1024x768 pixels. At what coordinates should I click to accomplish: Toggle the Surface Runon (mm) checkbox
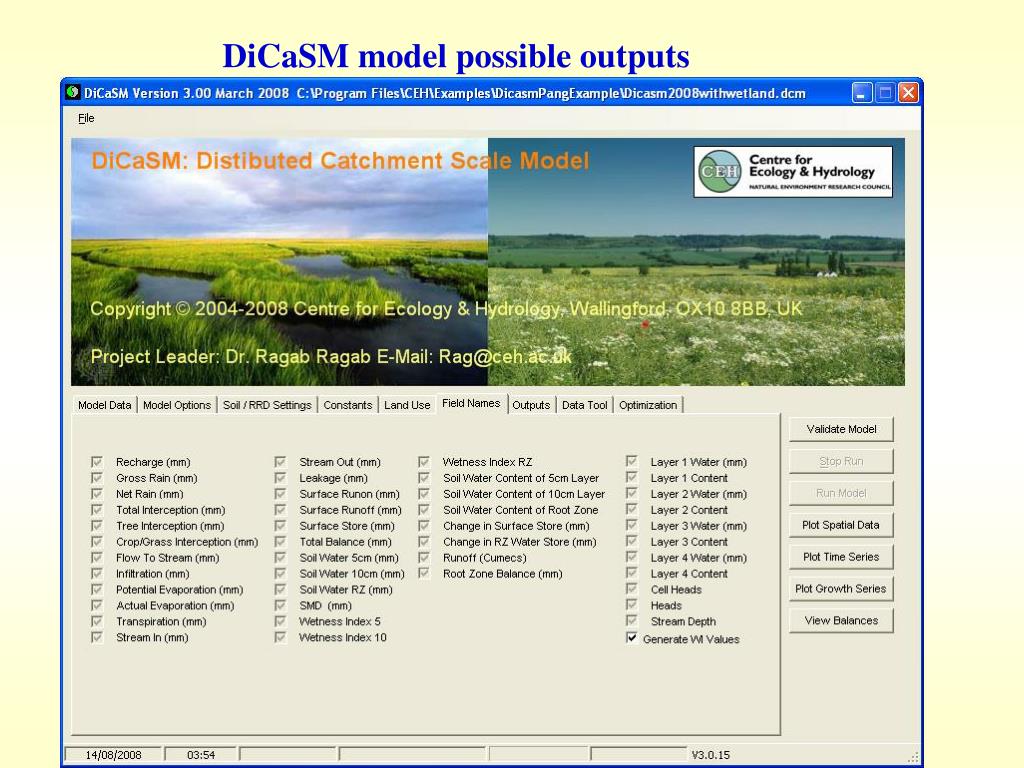281,494
